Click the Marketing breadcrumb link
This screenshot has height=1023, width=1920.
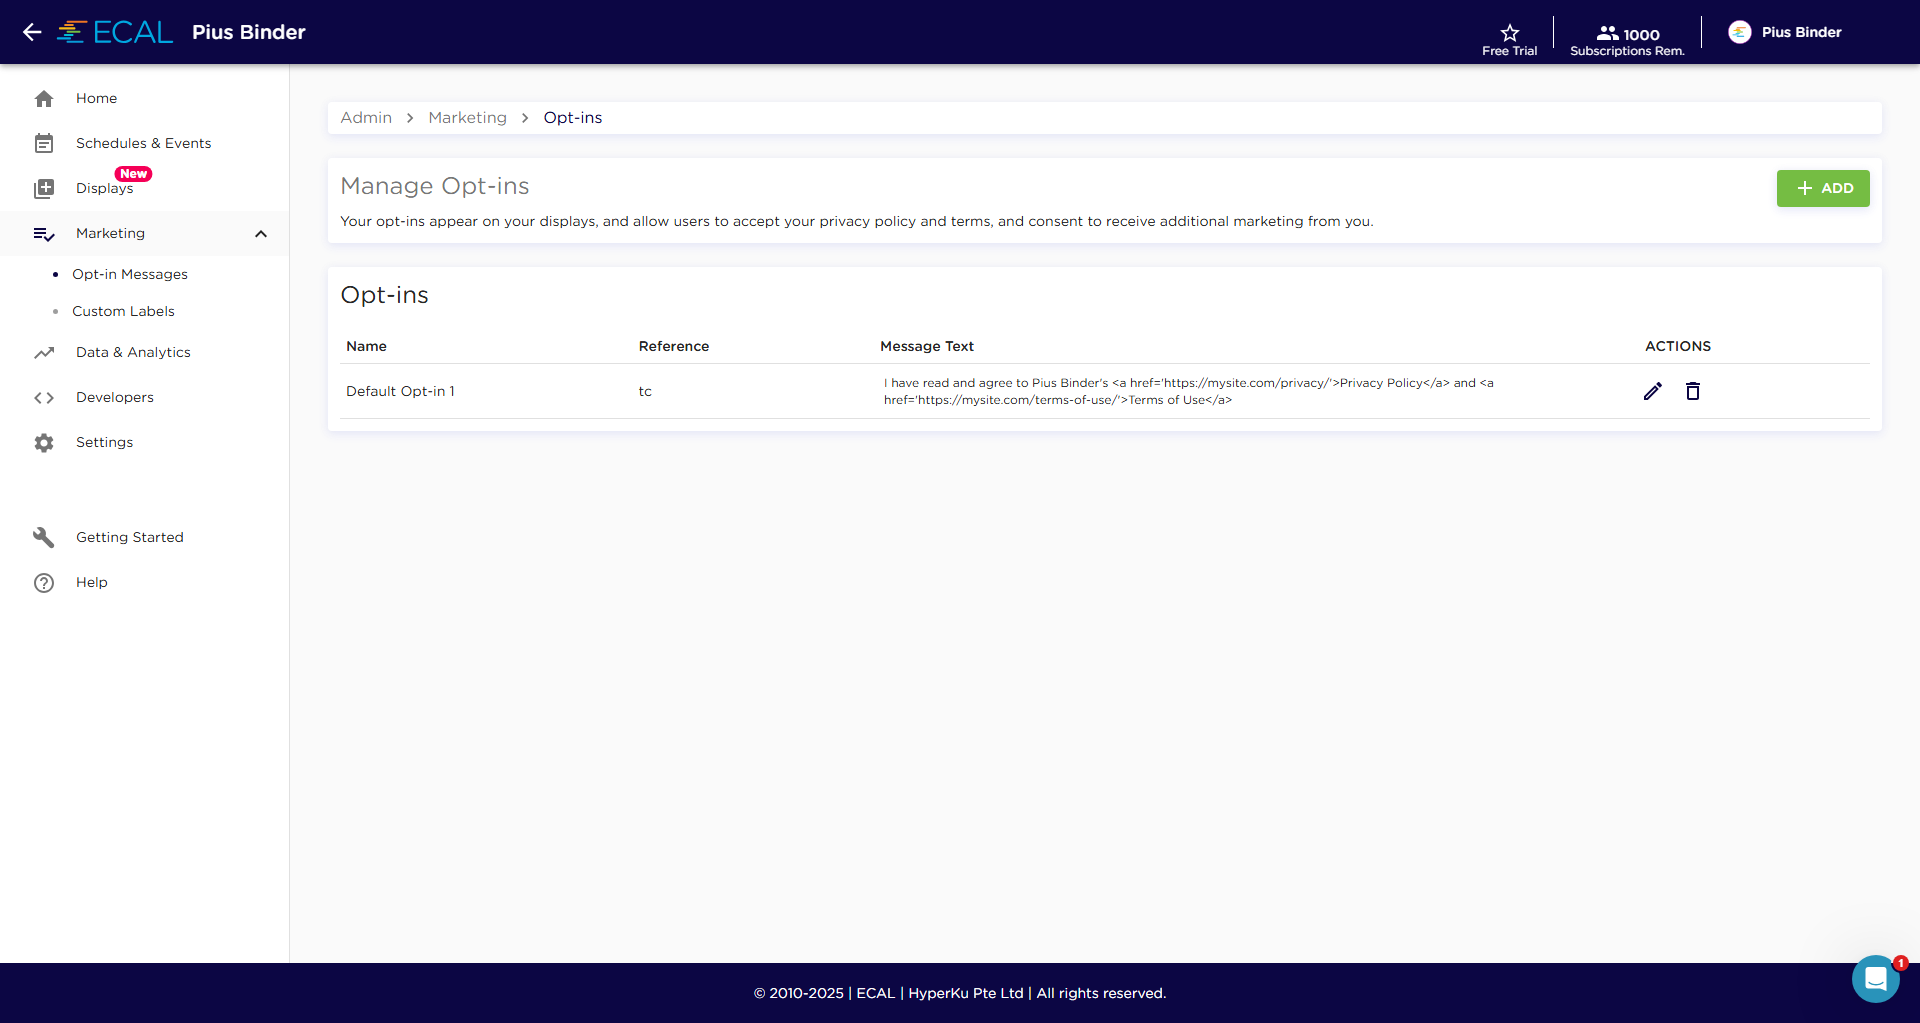(x=467, y=118)
